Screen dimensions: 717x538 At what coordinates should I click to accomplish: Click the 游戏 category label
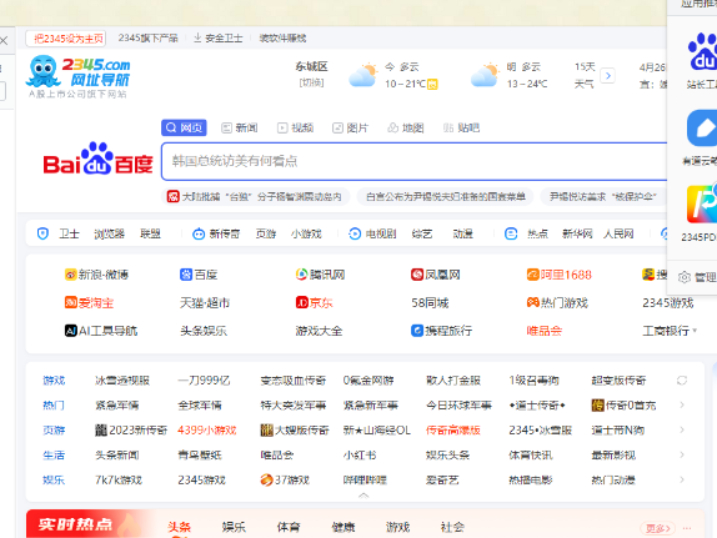[54, 380]
